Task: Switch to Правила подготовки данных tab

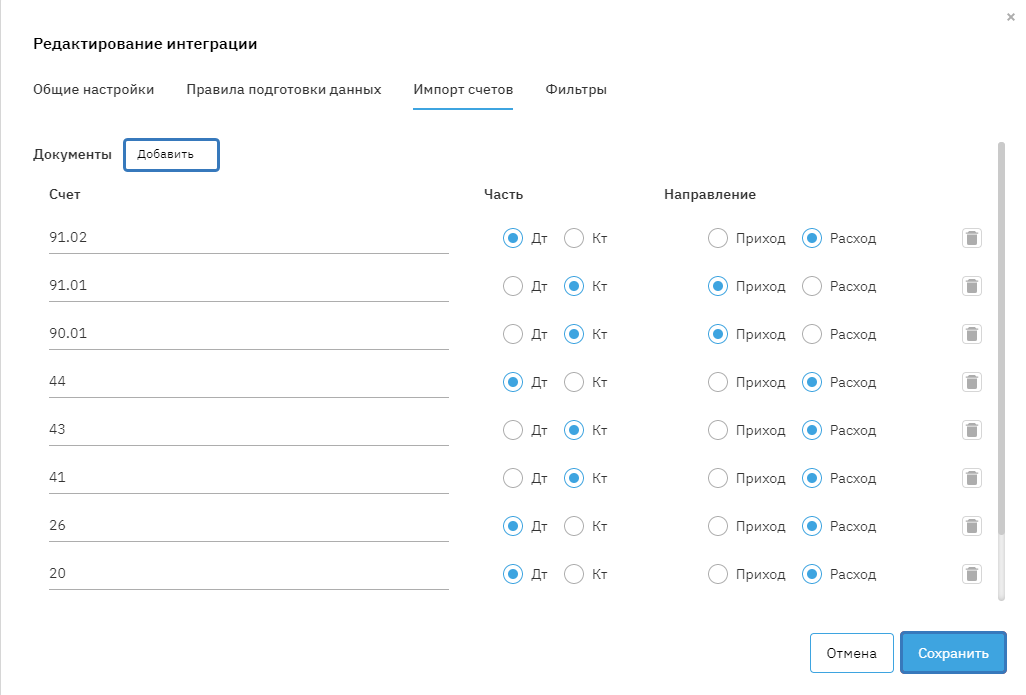Action: (x=284, y=90)
